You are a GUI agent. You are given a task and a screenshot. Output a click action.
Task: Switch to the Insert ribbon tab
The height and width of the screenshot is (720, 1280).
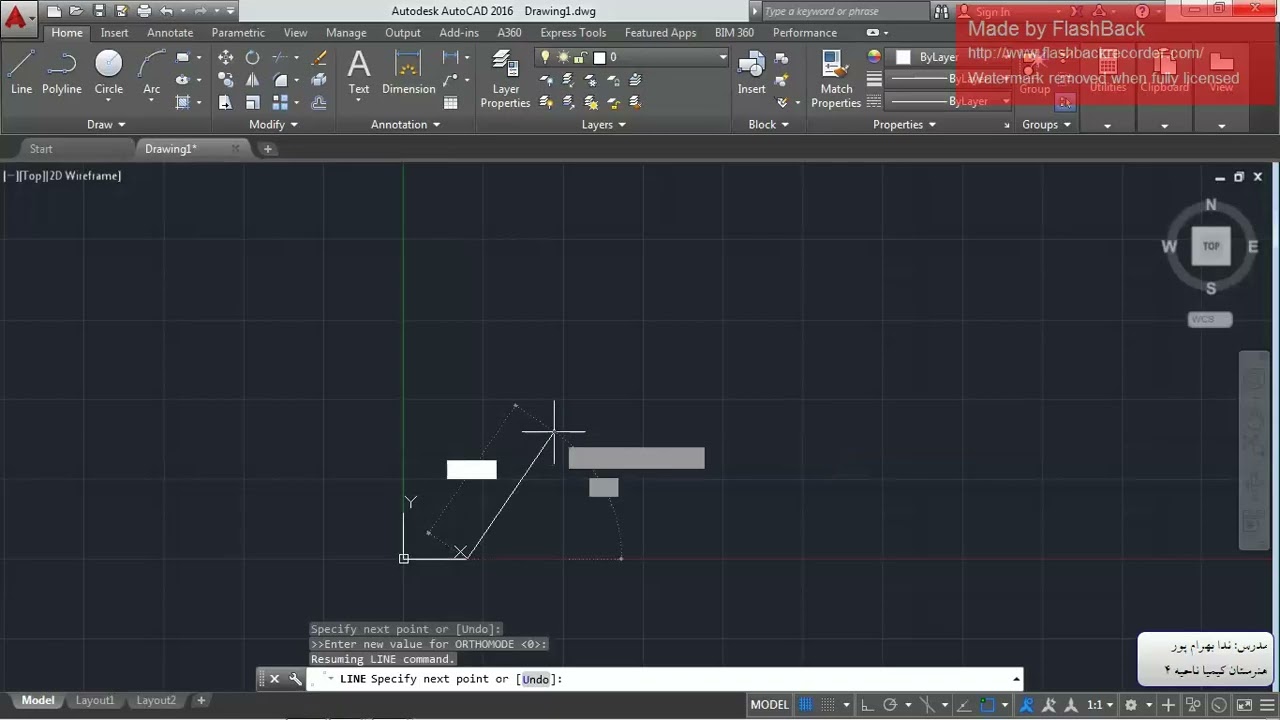click(x=114, y=32)
